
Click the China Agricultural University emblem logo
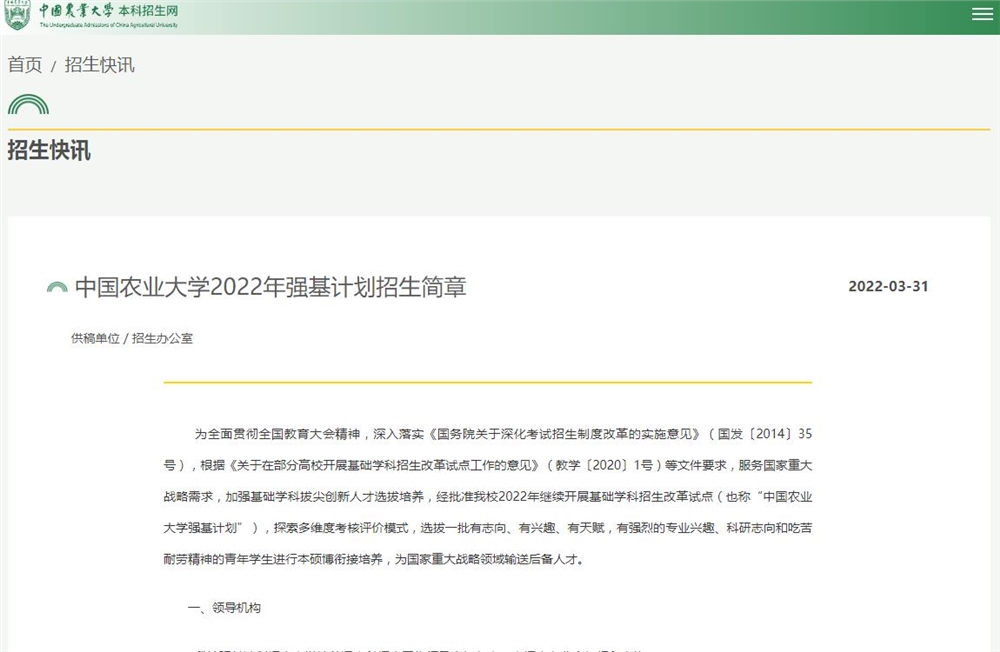tap(17, 15)
